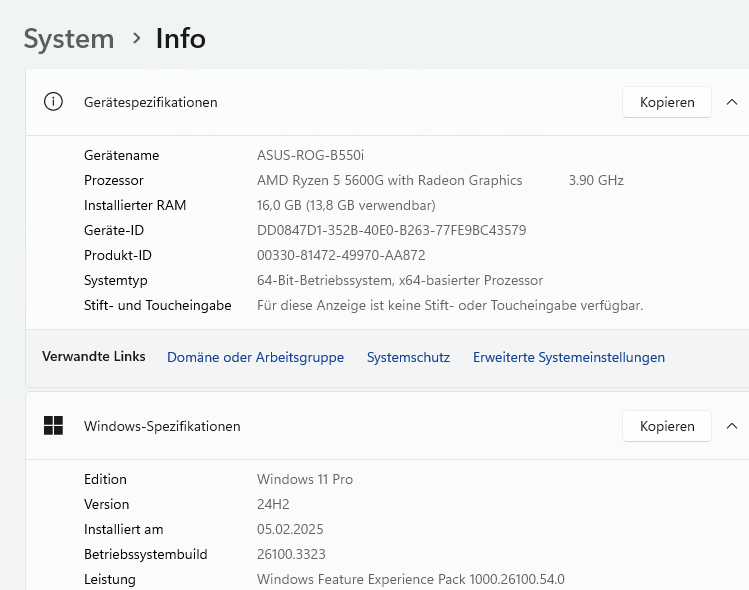Open Erweiterte Systemeinstellungen link
Image resolution: width=749 pixels, height=590 pixels.
[569, 357]
